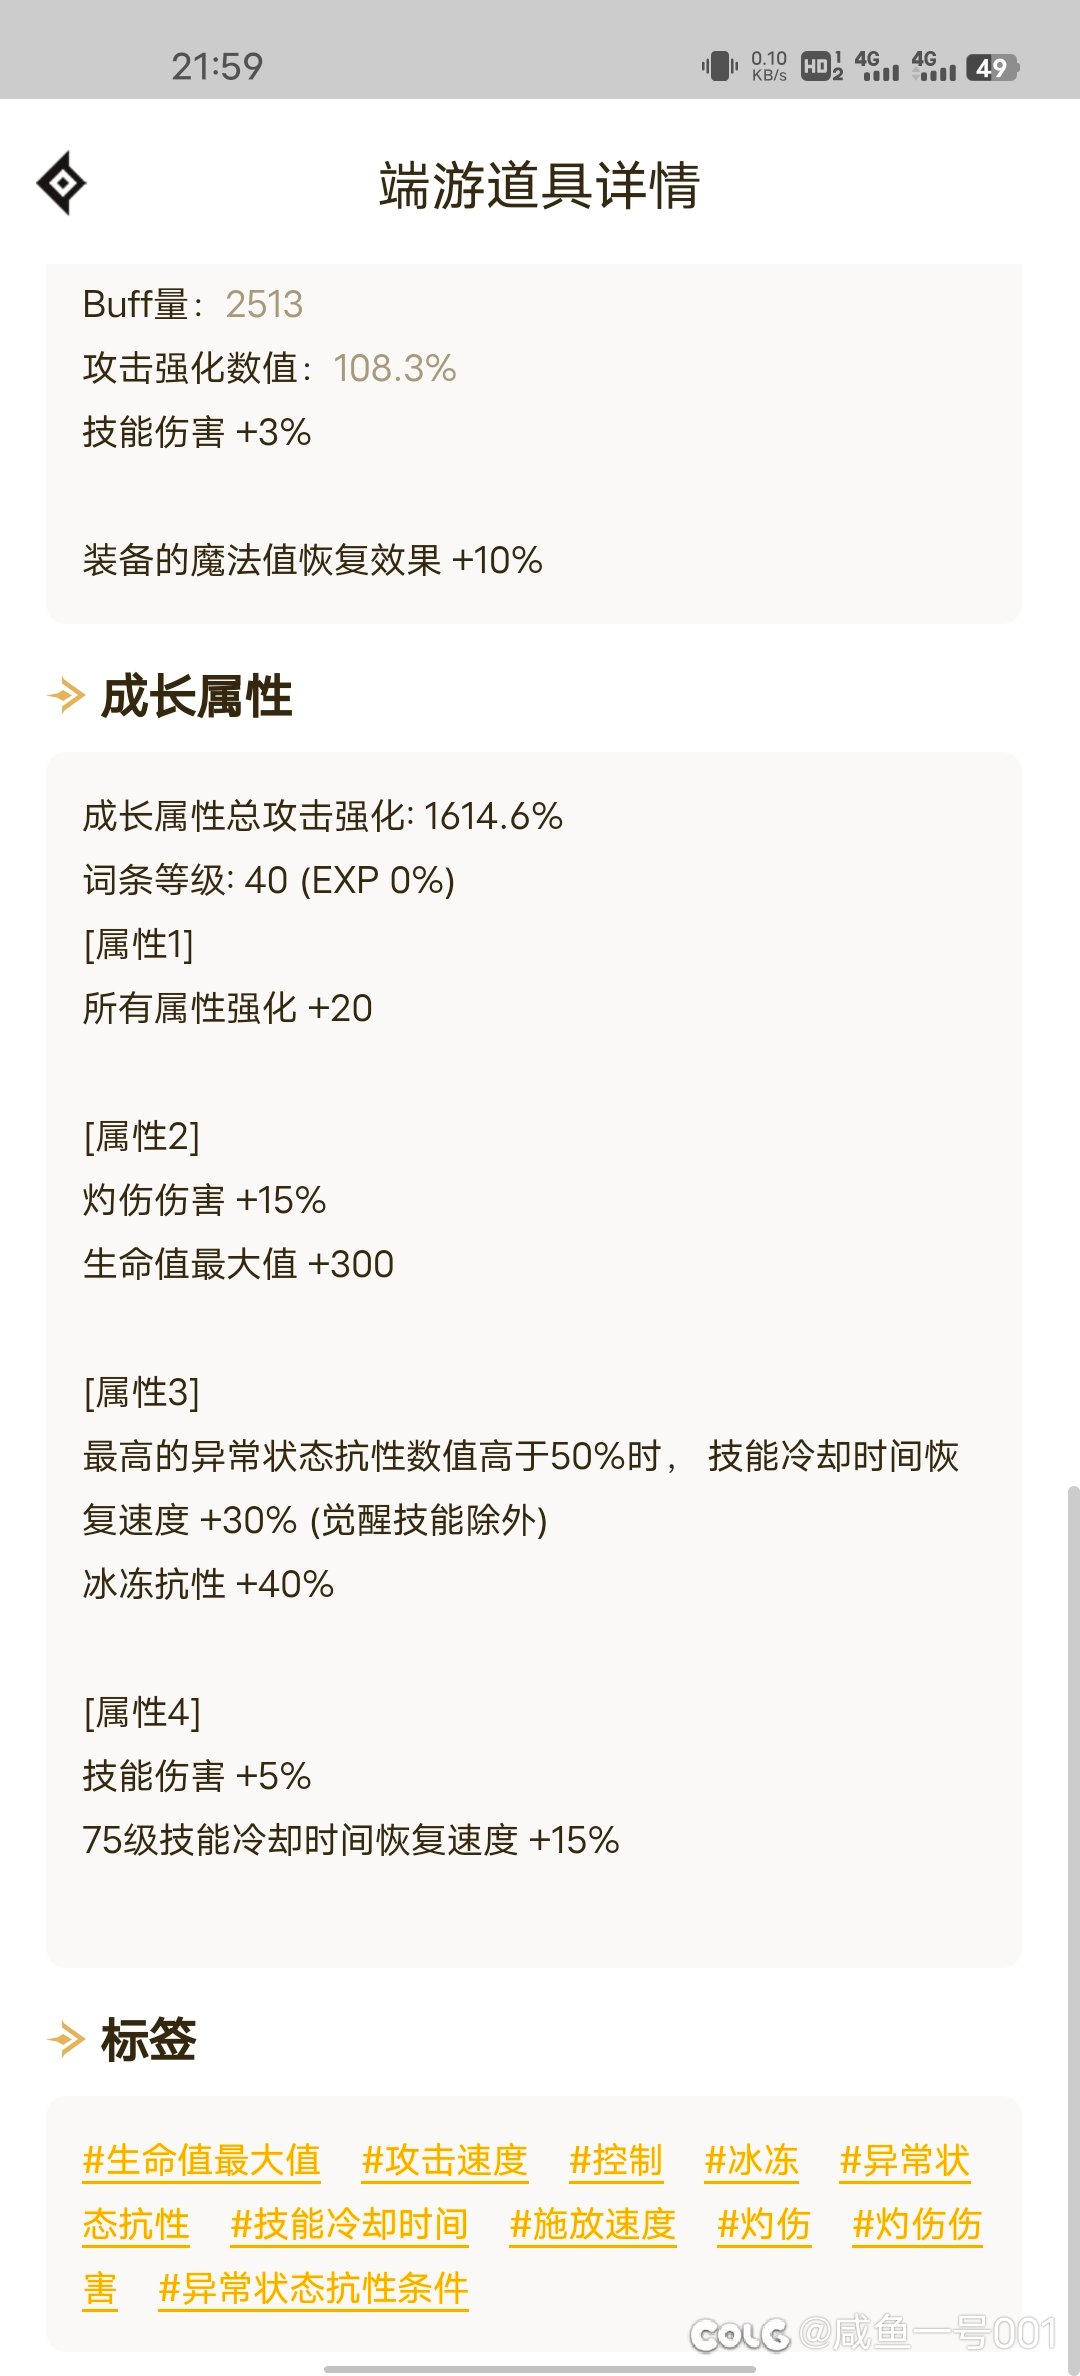The width and height of the screenshot is (1080, 2376).
Task: Select the #灼伤 tag
Action: [764, 2224]
